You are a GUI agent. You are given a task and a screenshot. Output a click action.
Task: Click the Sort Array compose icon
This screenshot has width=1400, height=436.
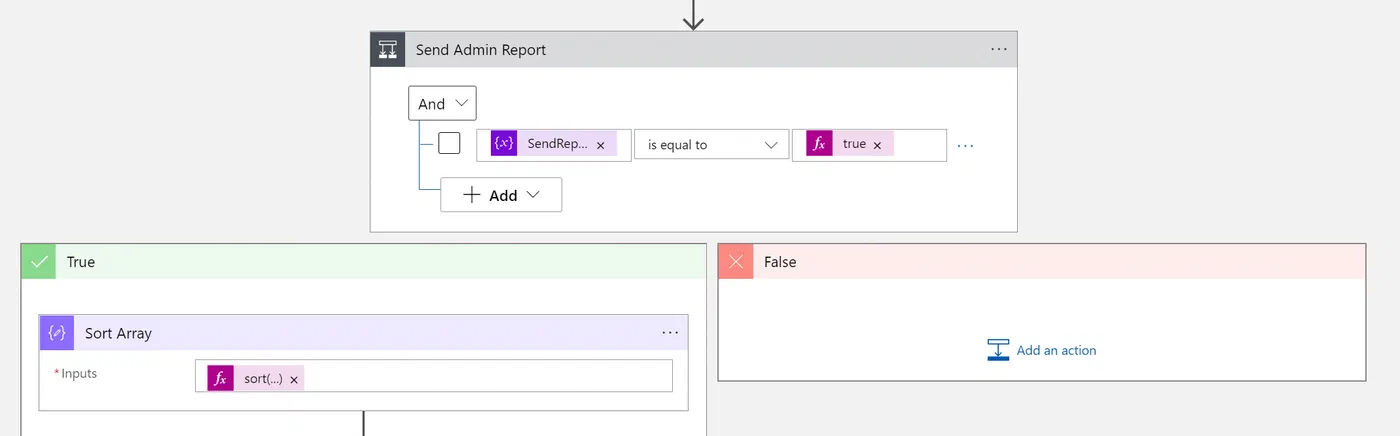57,333
